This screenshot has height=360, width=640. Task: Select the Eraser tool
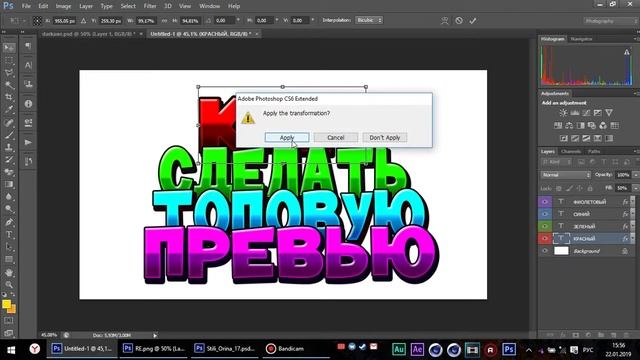(9, 172)
